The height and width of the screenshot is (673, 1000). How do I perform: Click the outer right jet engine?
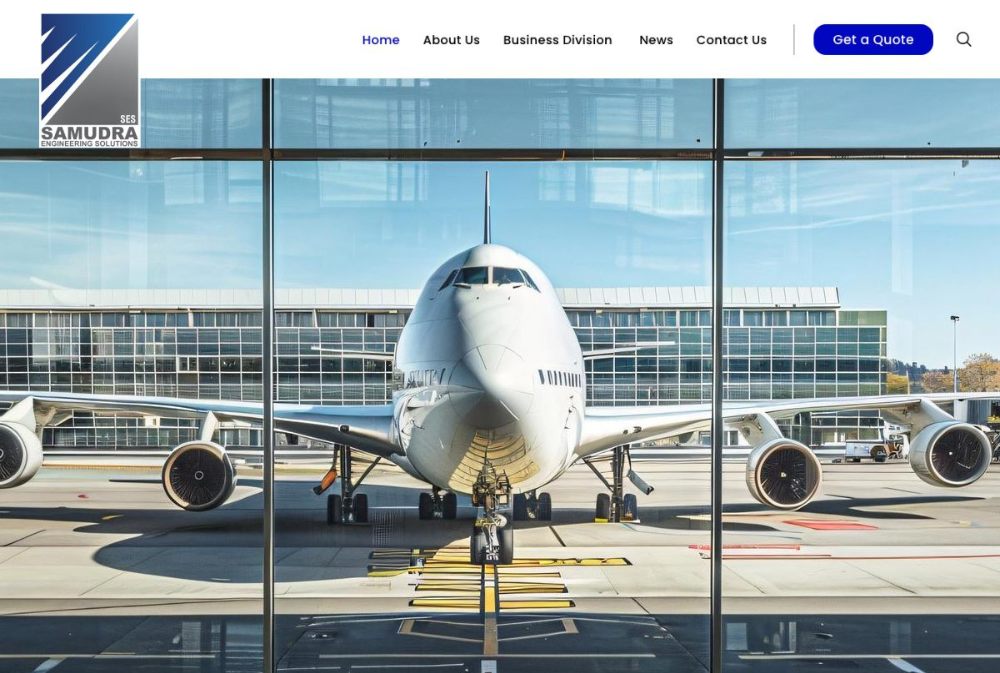[950, 454]
